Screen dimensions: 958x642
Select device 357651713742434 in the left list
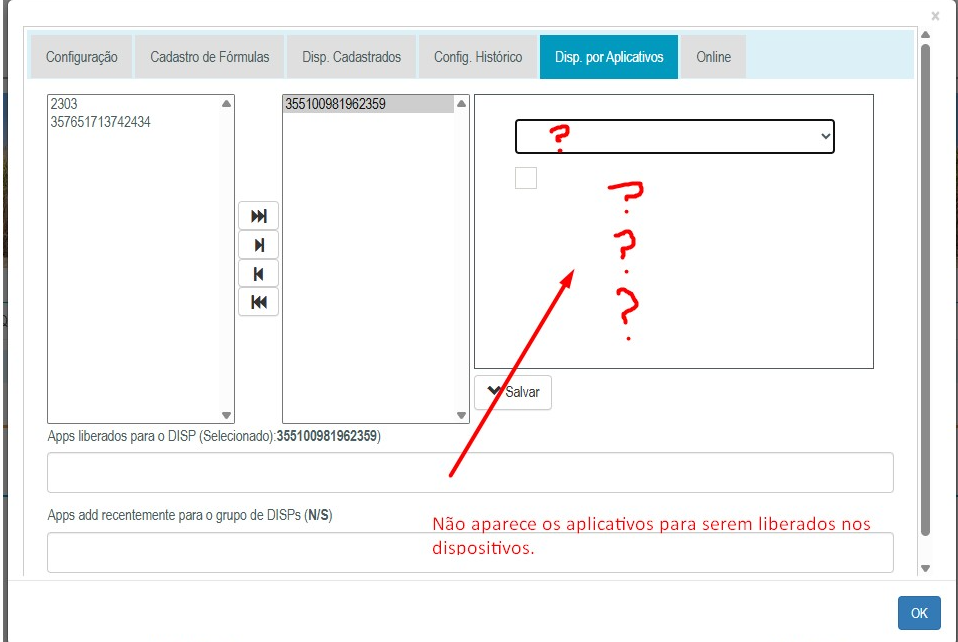tap(134, 122)
